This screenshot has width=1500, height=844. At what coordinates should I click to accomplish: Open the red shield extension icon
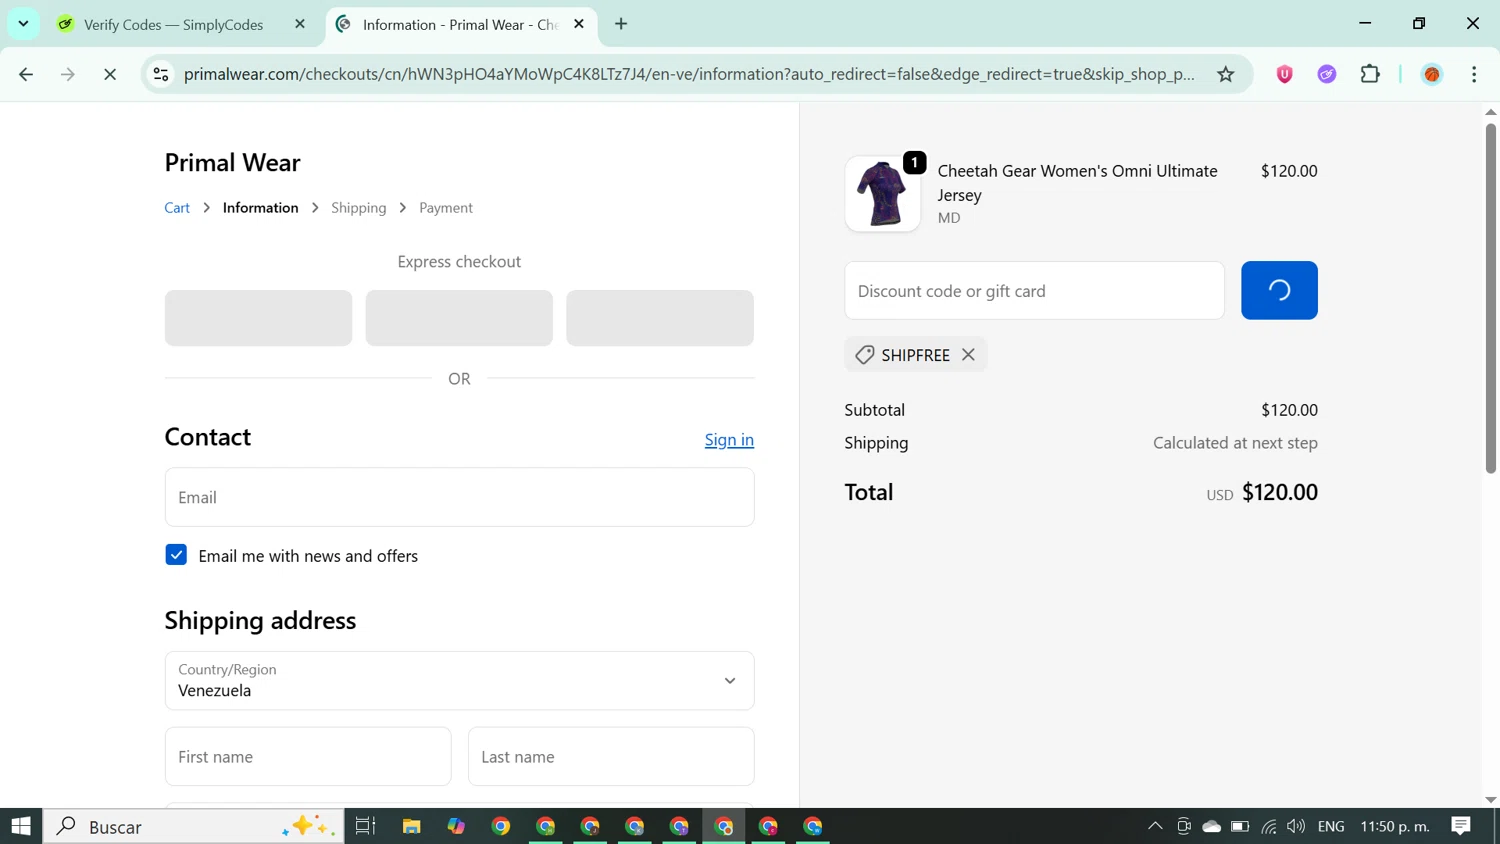(1285, 74)
